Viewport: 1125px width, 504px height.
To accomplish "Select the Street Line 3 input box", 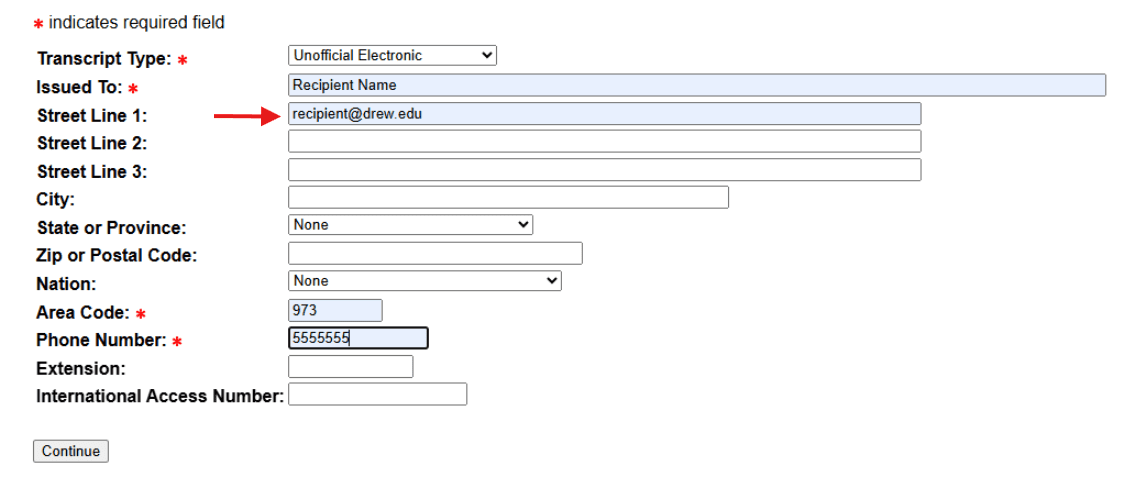I will 604,170.
